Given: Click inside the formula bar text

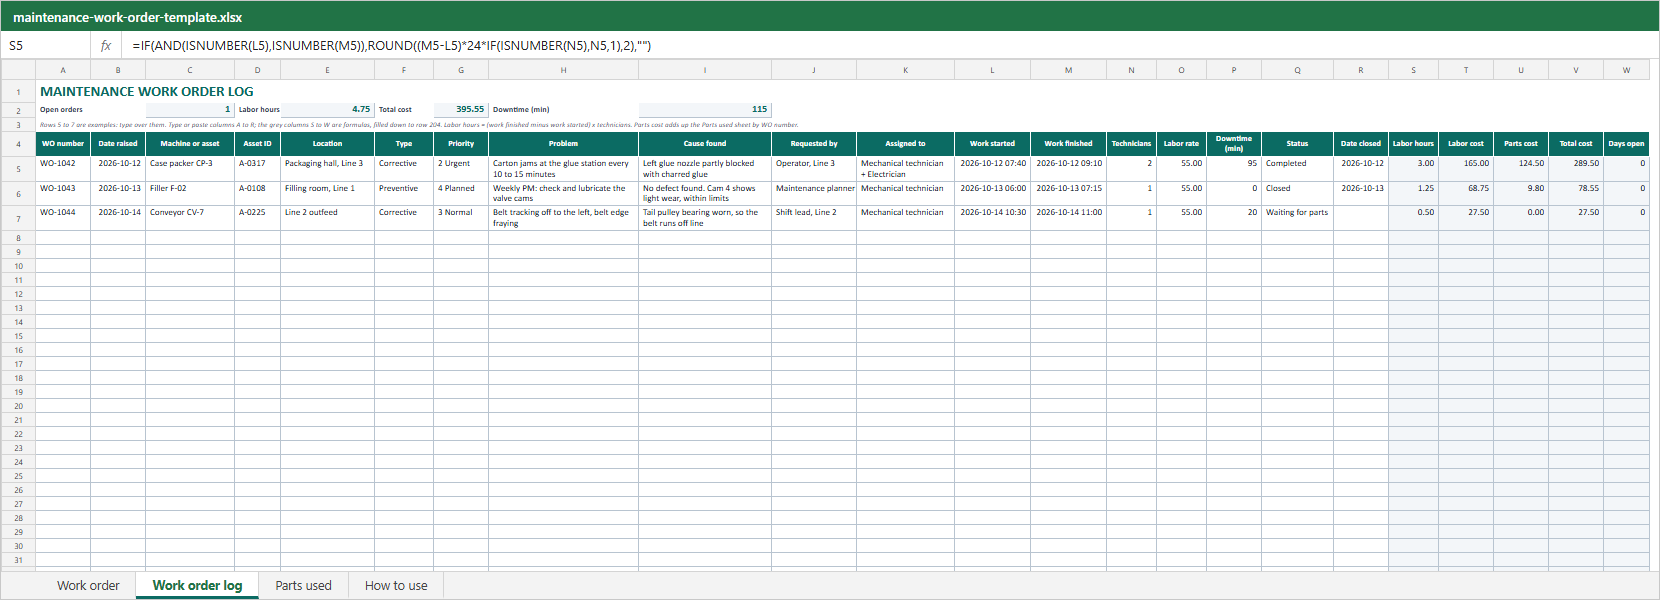Looking at the screenshot, I should pyautogui.click(x=391, y=45).
